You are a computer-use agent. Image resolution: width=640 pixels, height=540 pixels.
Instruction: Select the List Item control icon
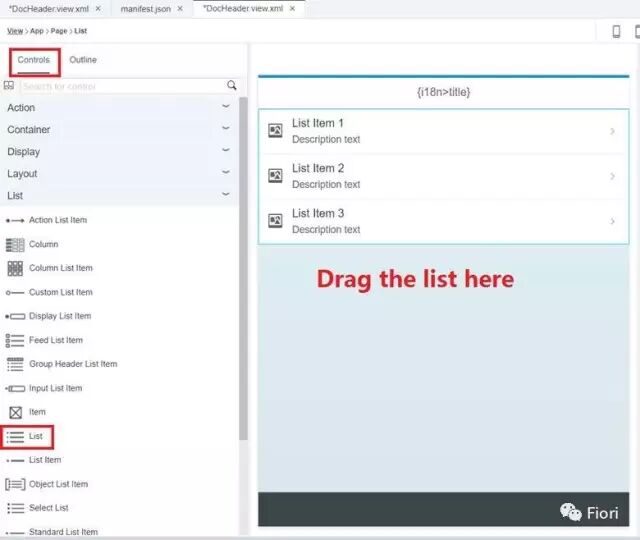tap(15, 461)
